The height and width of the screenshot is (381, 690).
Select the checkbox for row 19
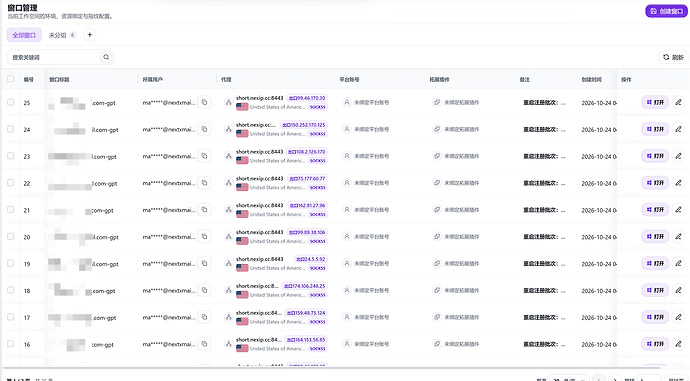(x=11, y=264)
